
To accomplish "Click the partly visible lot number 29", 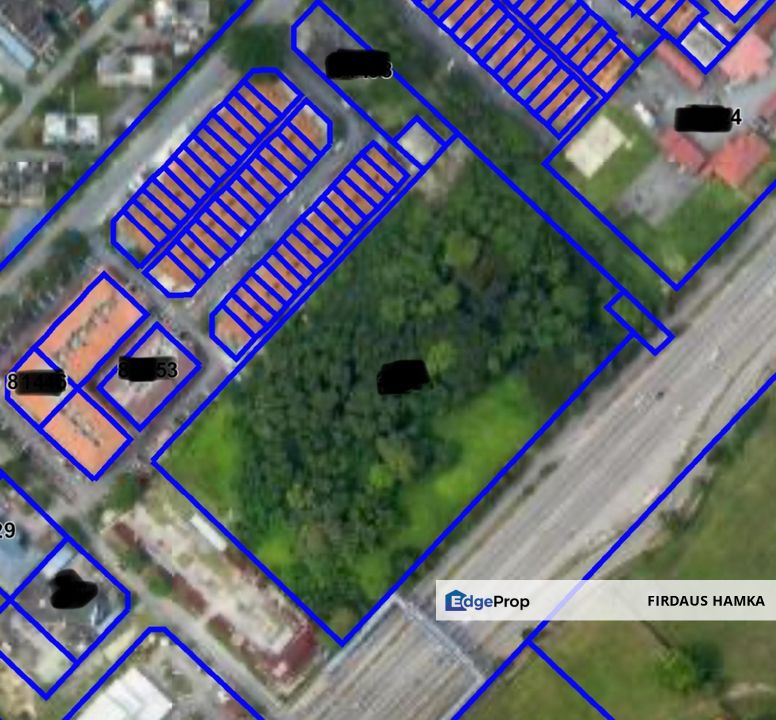I will (x=7, y=530).
